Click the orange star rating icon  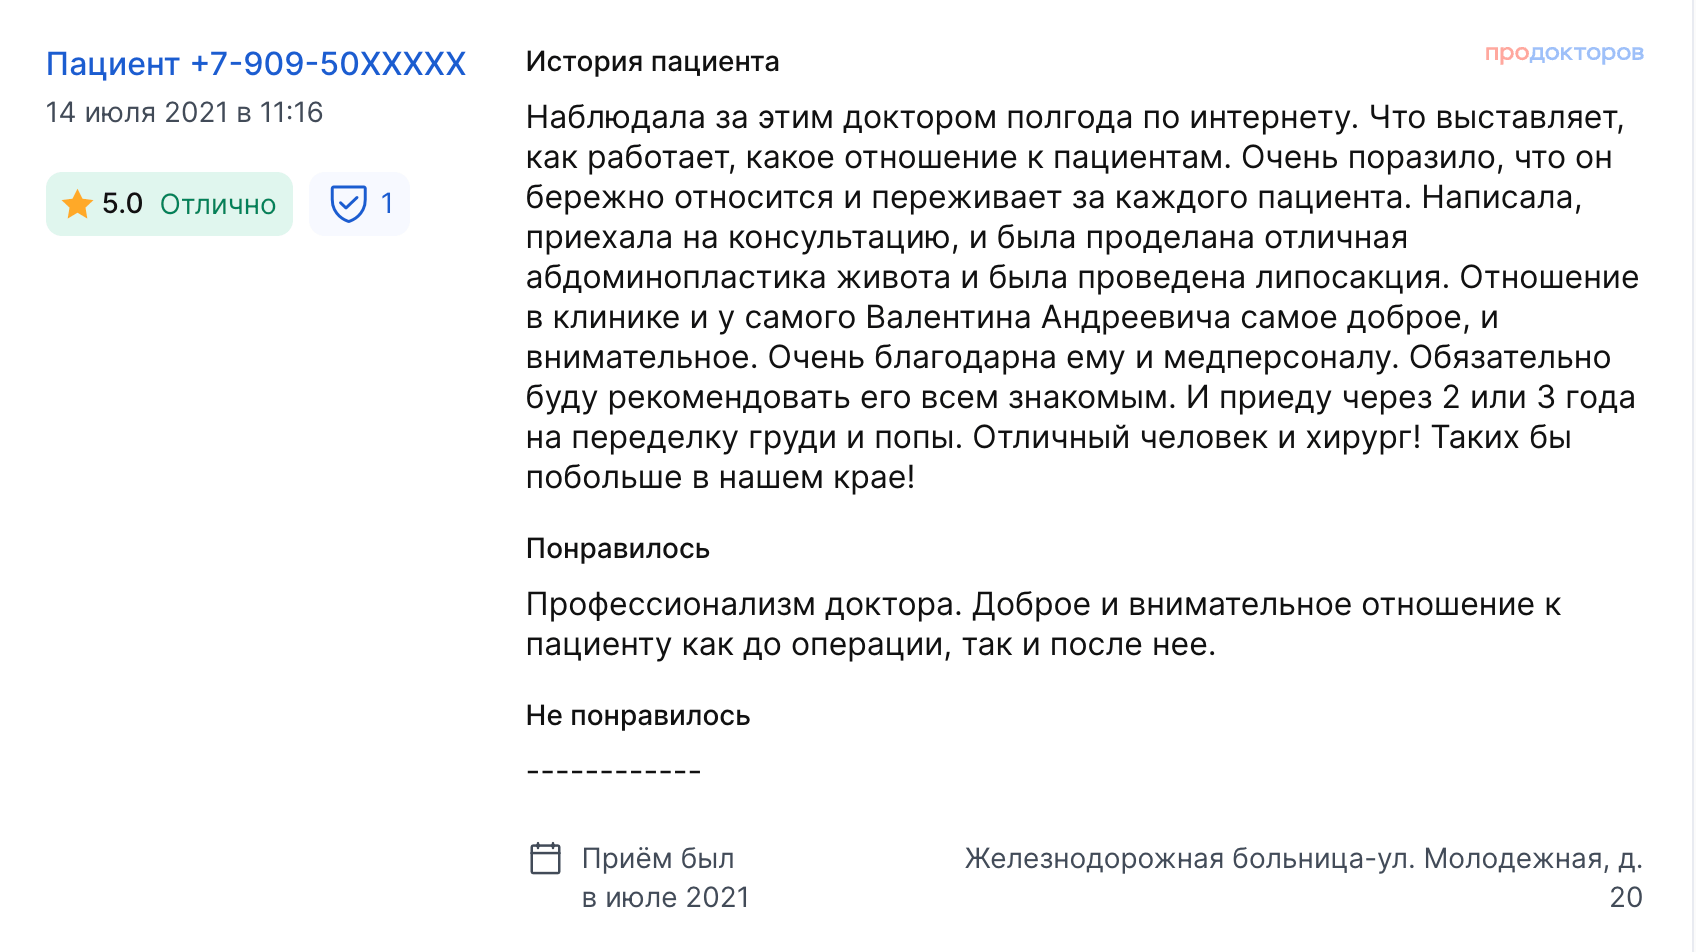[77, 204]
